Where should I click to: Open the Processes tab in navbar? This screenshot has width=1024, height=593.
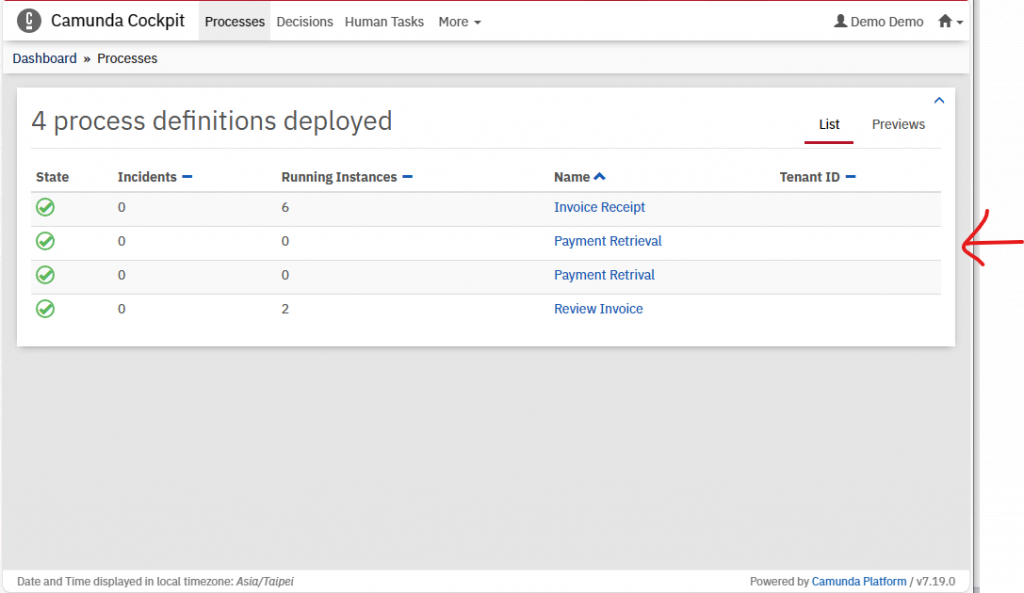tap(234, 22)
